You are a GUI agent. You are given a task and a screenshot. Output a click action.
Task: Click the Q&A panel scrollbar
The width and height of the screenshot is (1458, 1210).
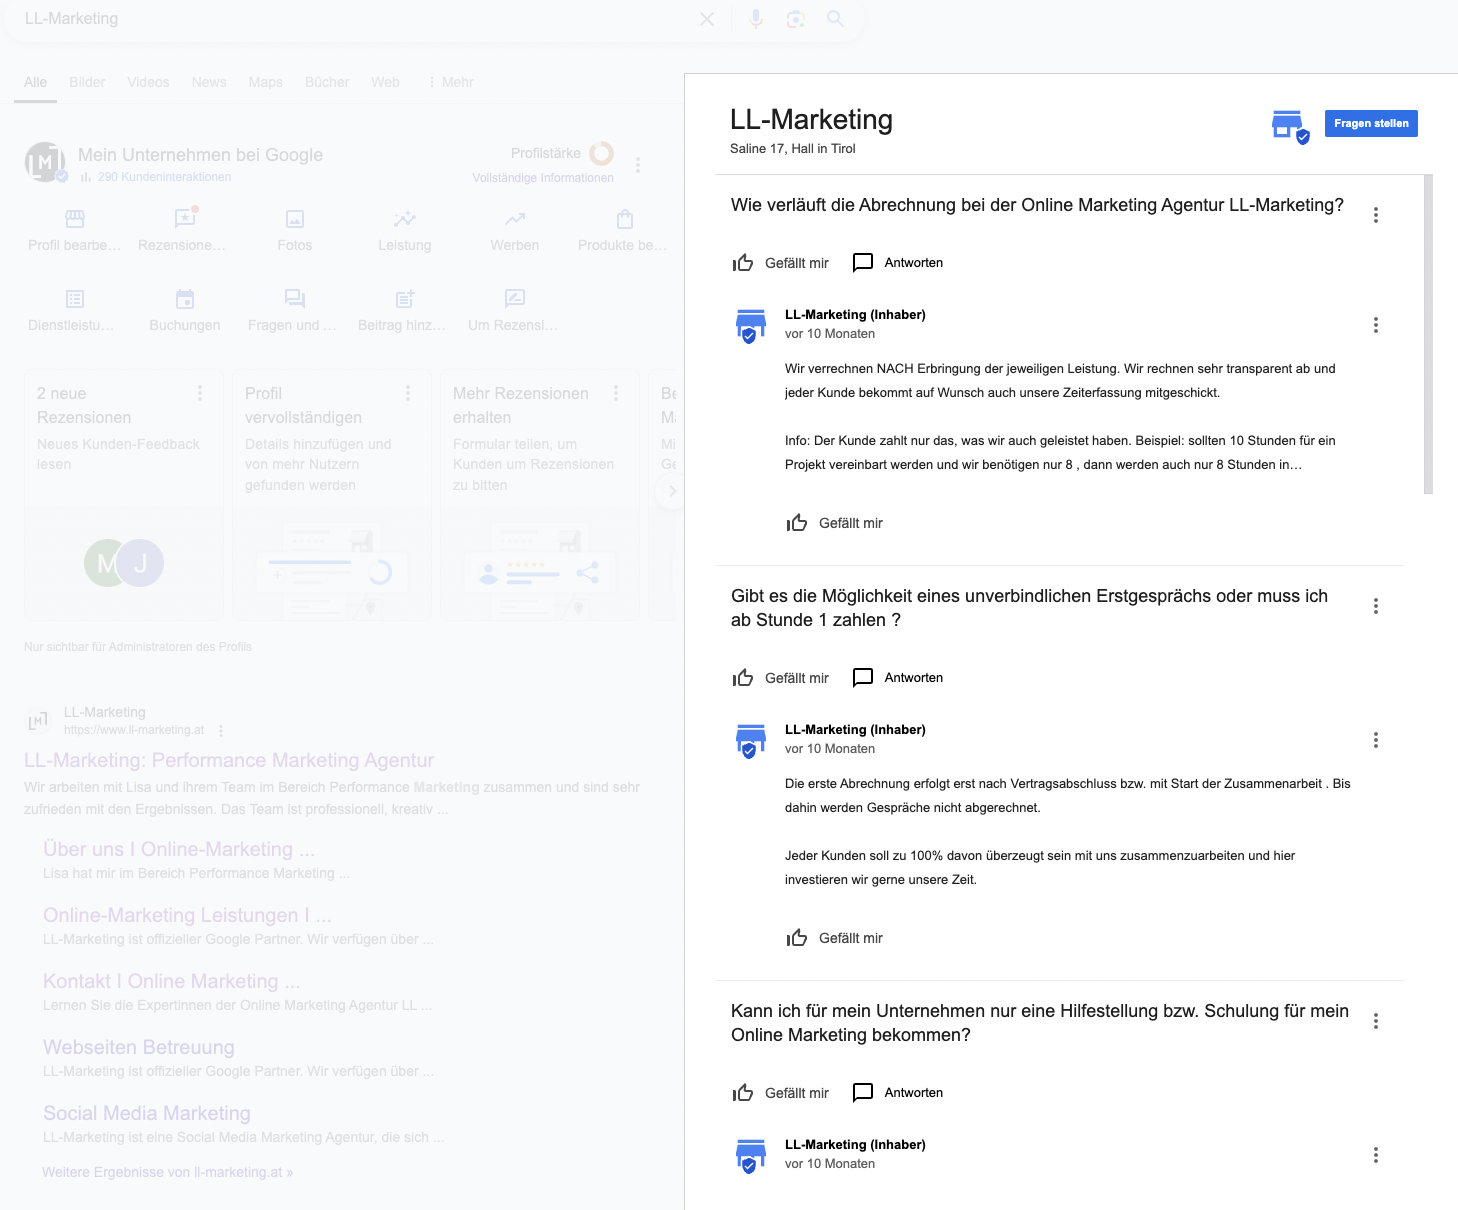tap(1428, 334)
